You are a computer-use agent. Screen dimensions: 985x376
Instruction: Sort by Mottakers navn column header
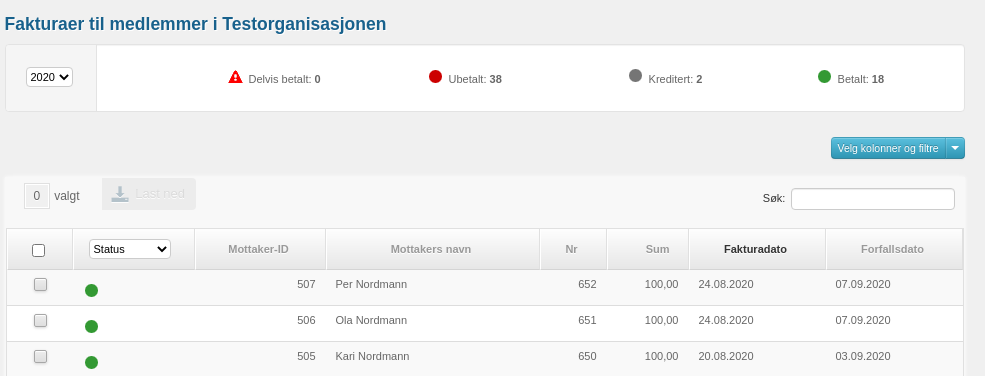pos(431,249)
